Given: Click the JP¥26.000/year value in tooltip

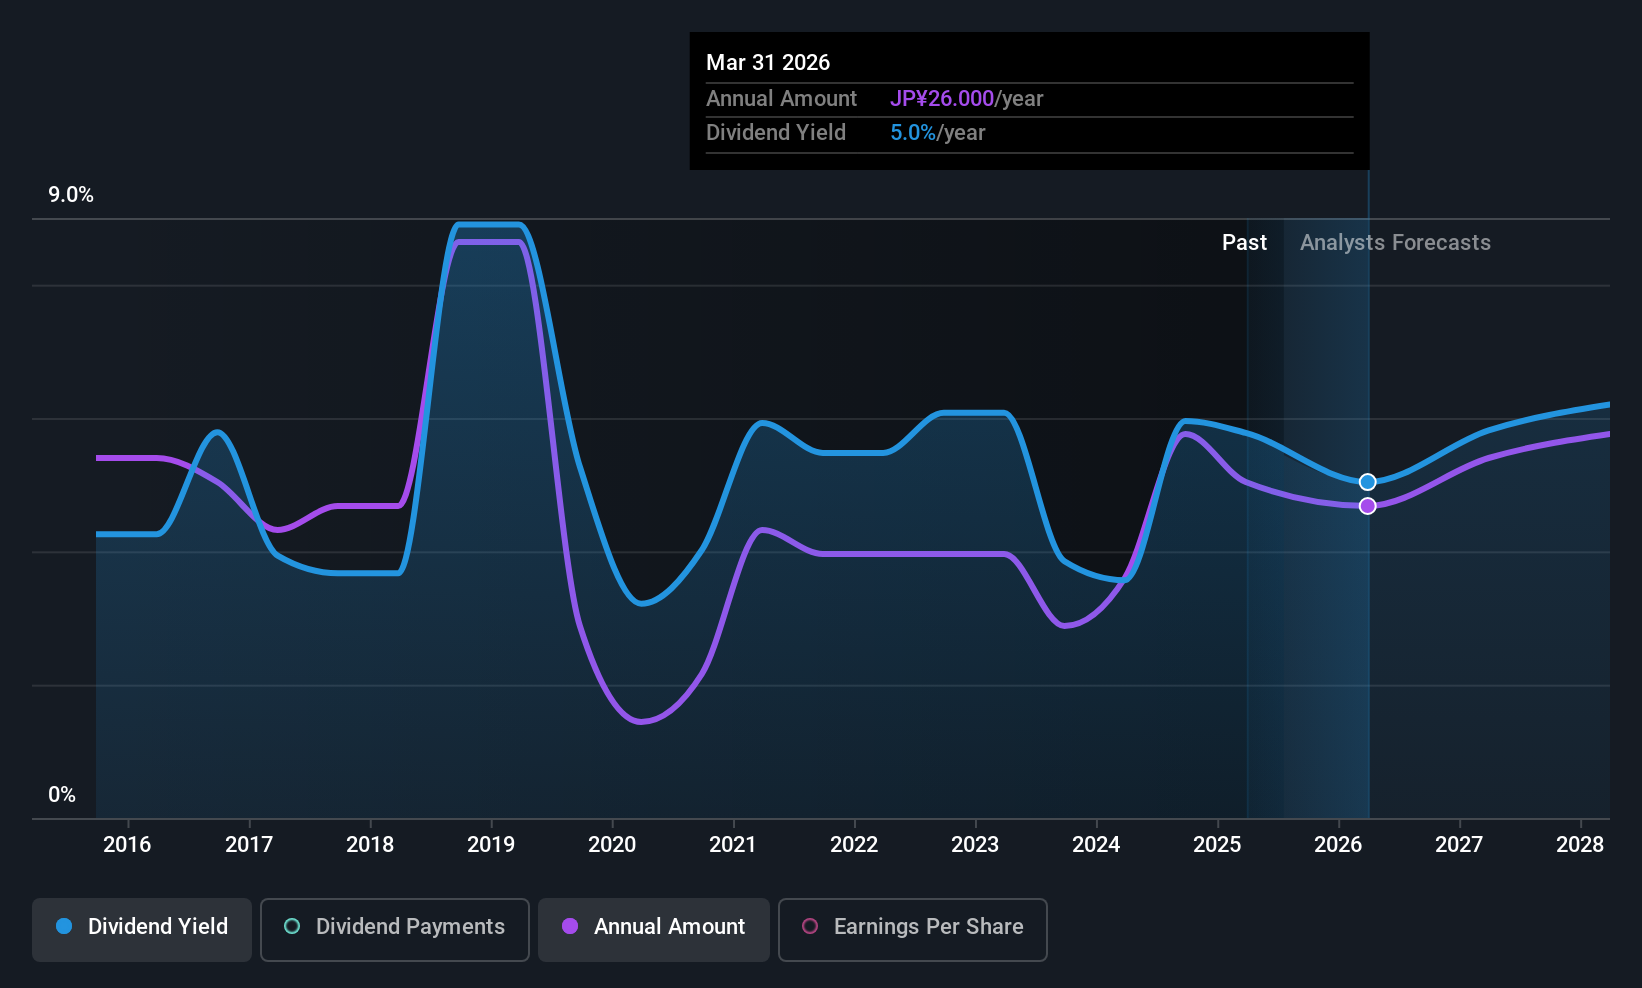Looking at the screenshot, I should click(967, 99).
